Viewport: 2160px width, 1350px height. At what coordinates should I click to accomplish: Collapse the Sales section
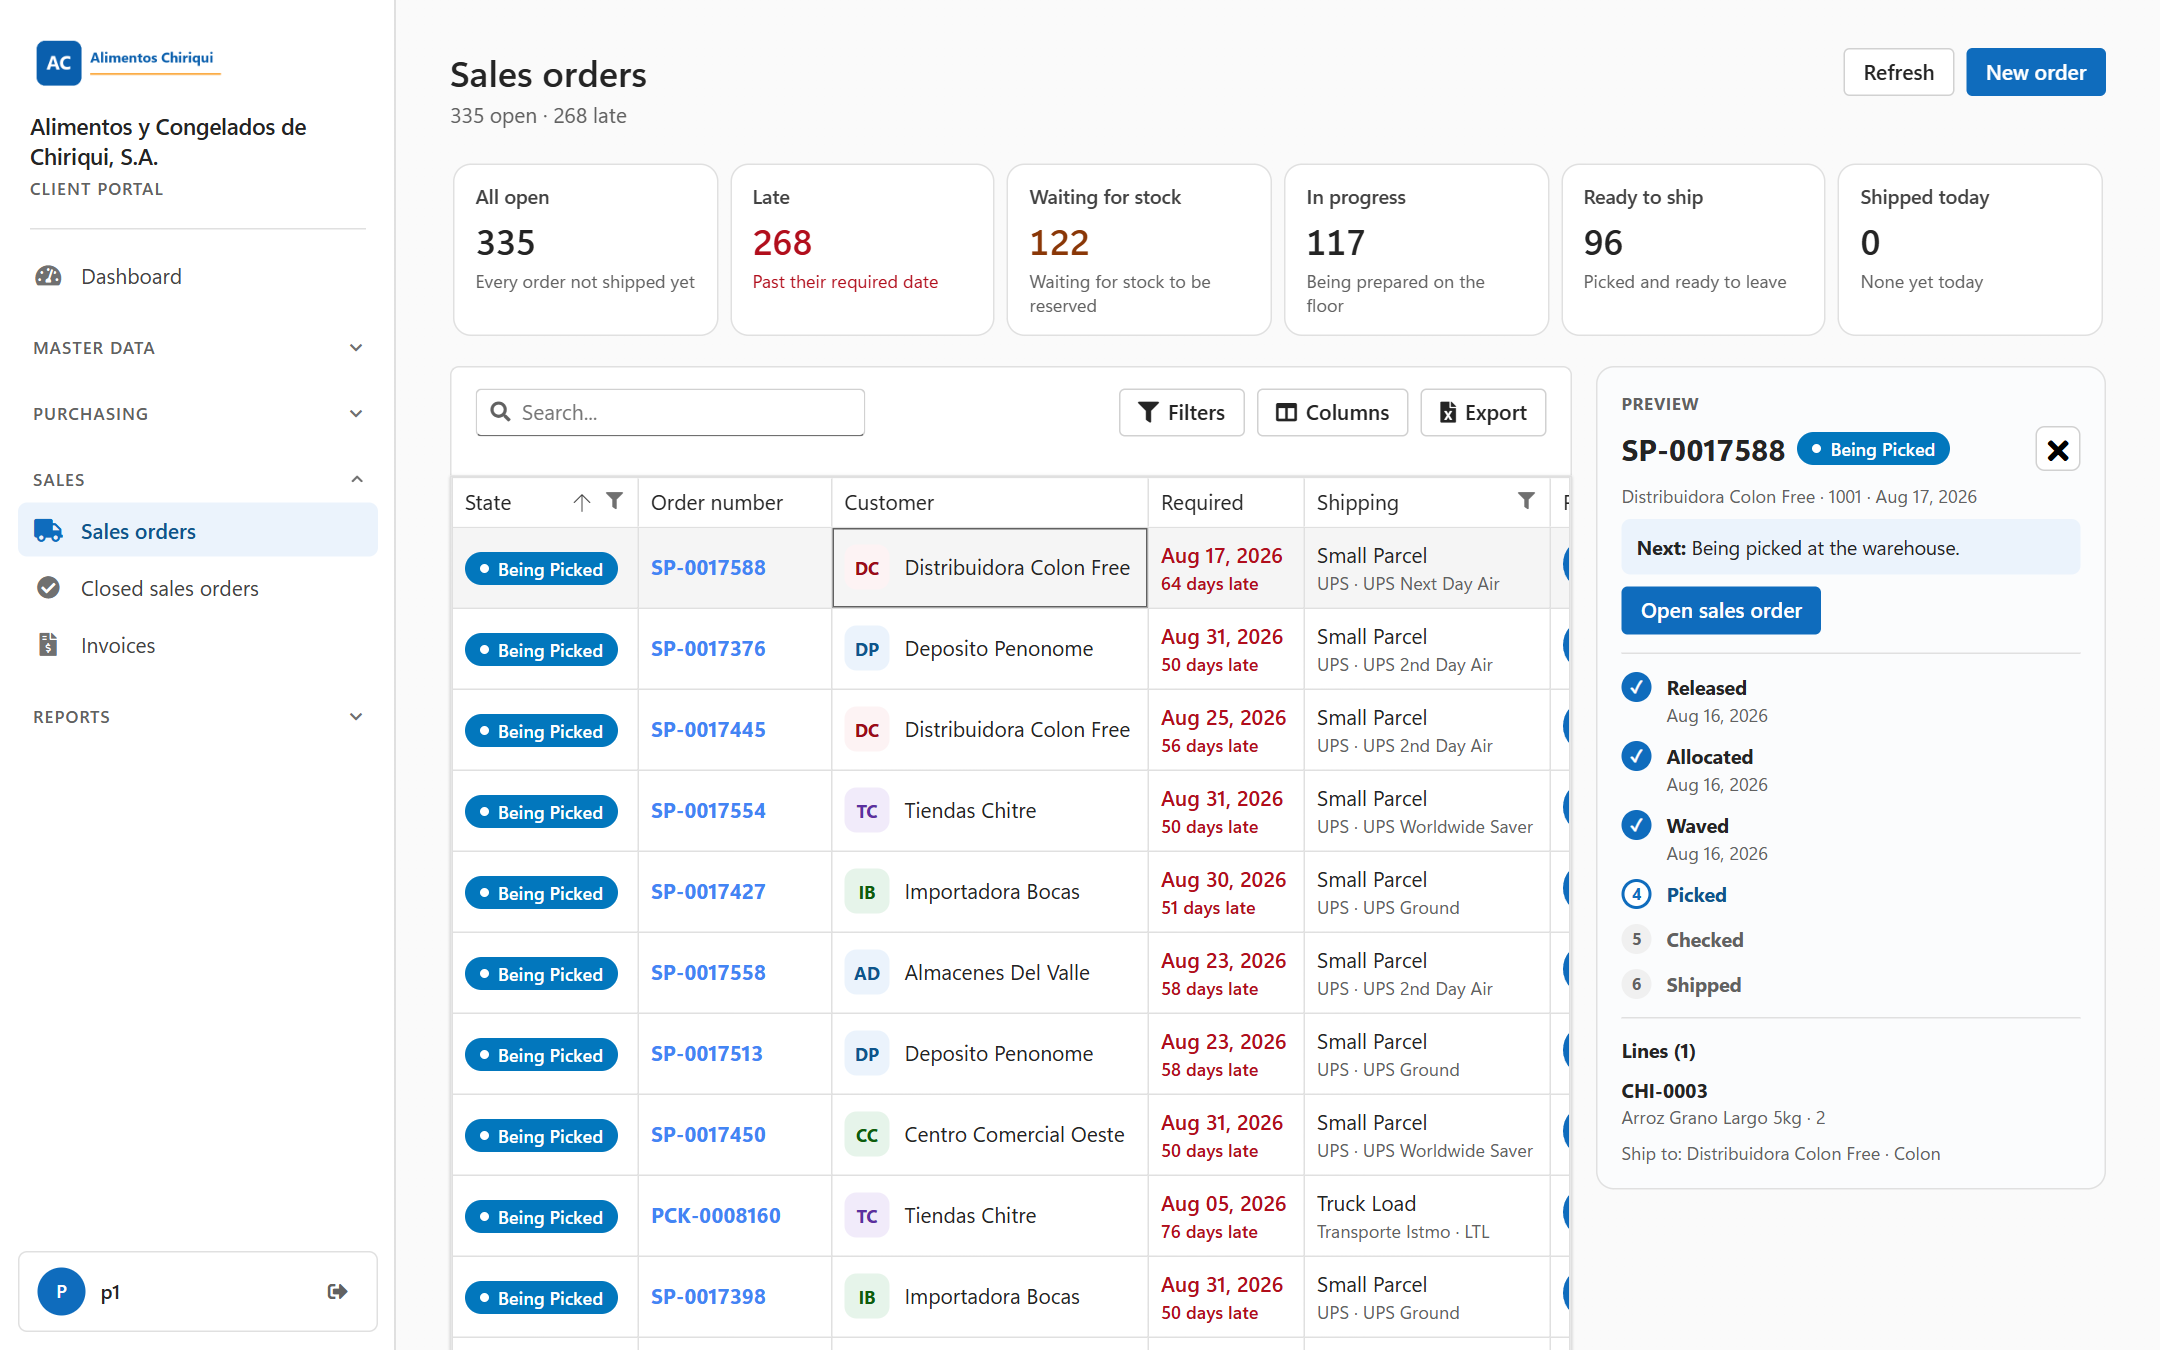point(198,480)
